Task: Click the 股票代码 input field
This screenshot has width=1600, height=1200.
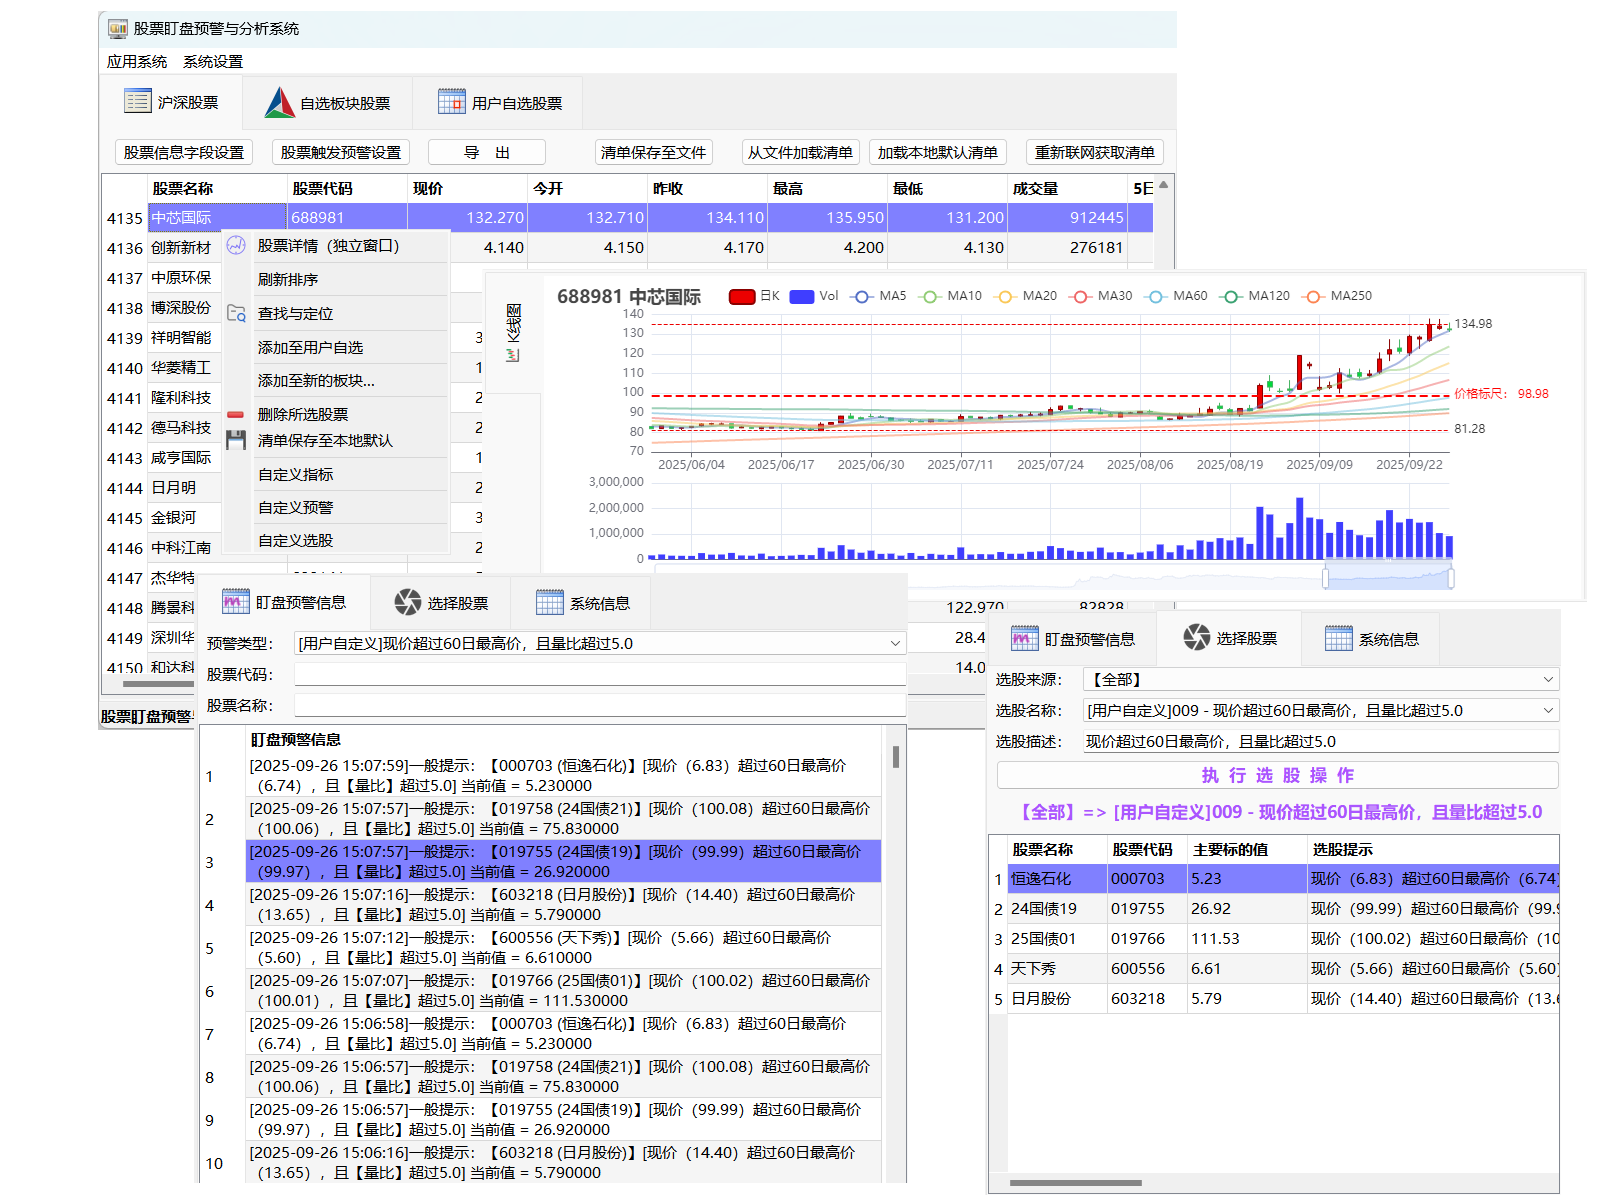Action: (600, 675)
